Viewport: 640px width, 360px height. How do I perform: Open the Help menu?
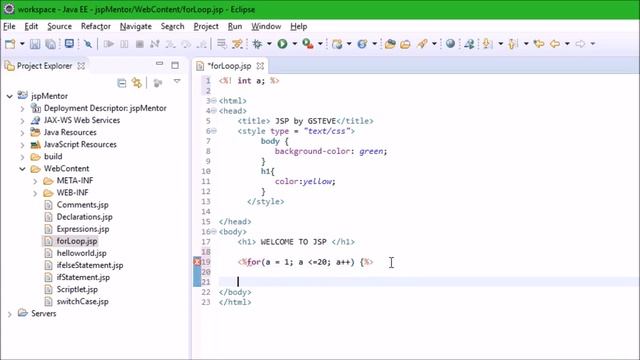point(299,26)
